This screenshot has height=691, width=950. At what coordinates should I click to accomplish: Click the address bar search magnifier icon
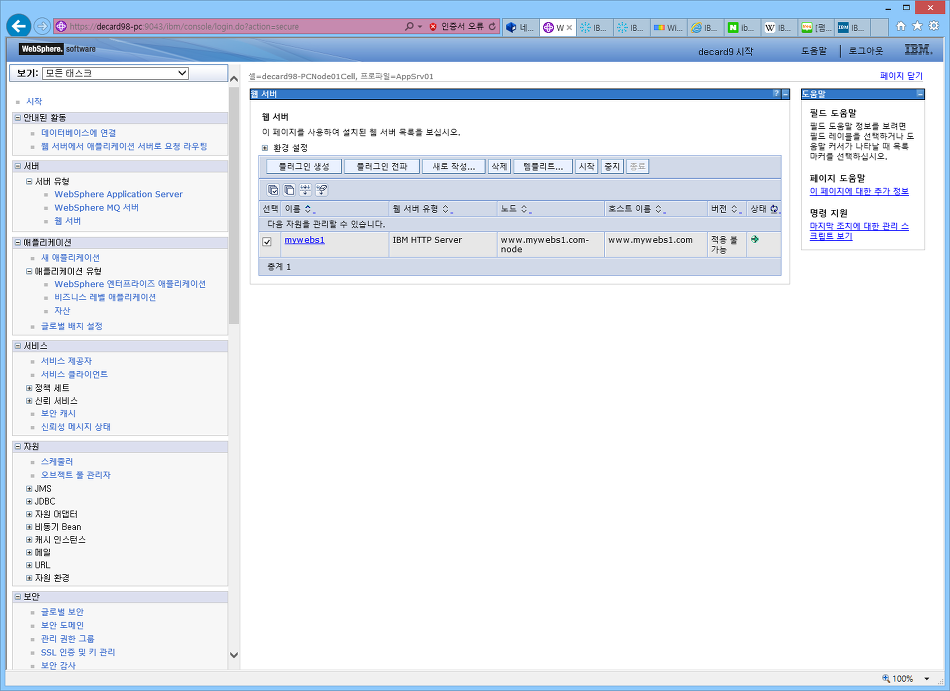tap(410, 27)
